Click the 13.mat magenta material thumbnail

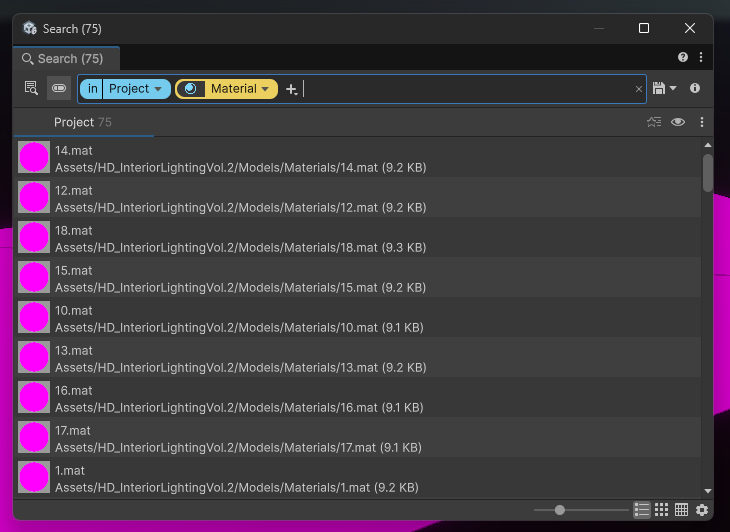click(x=34, y=357)
